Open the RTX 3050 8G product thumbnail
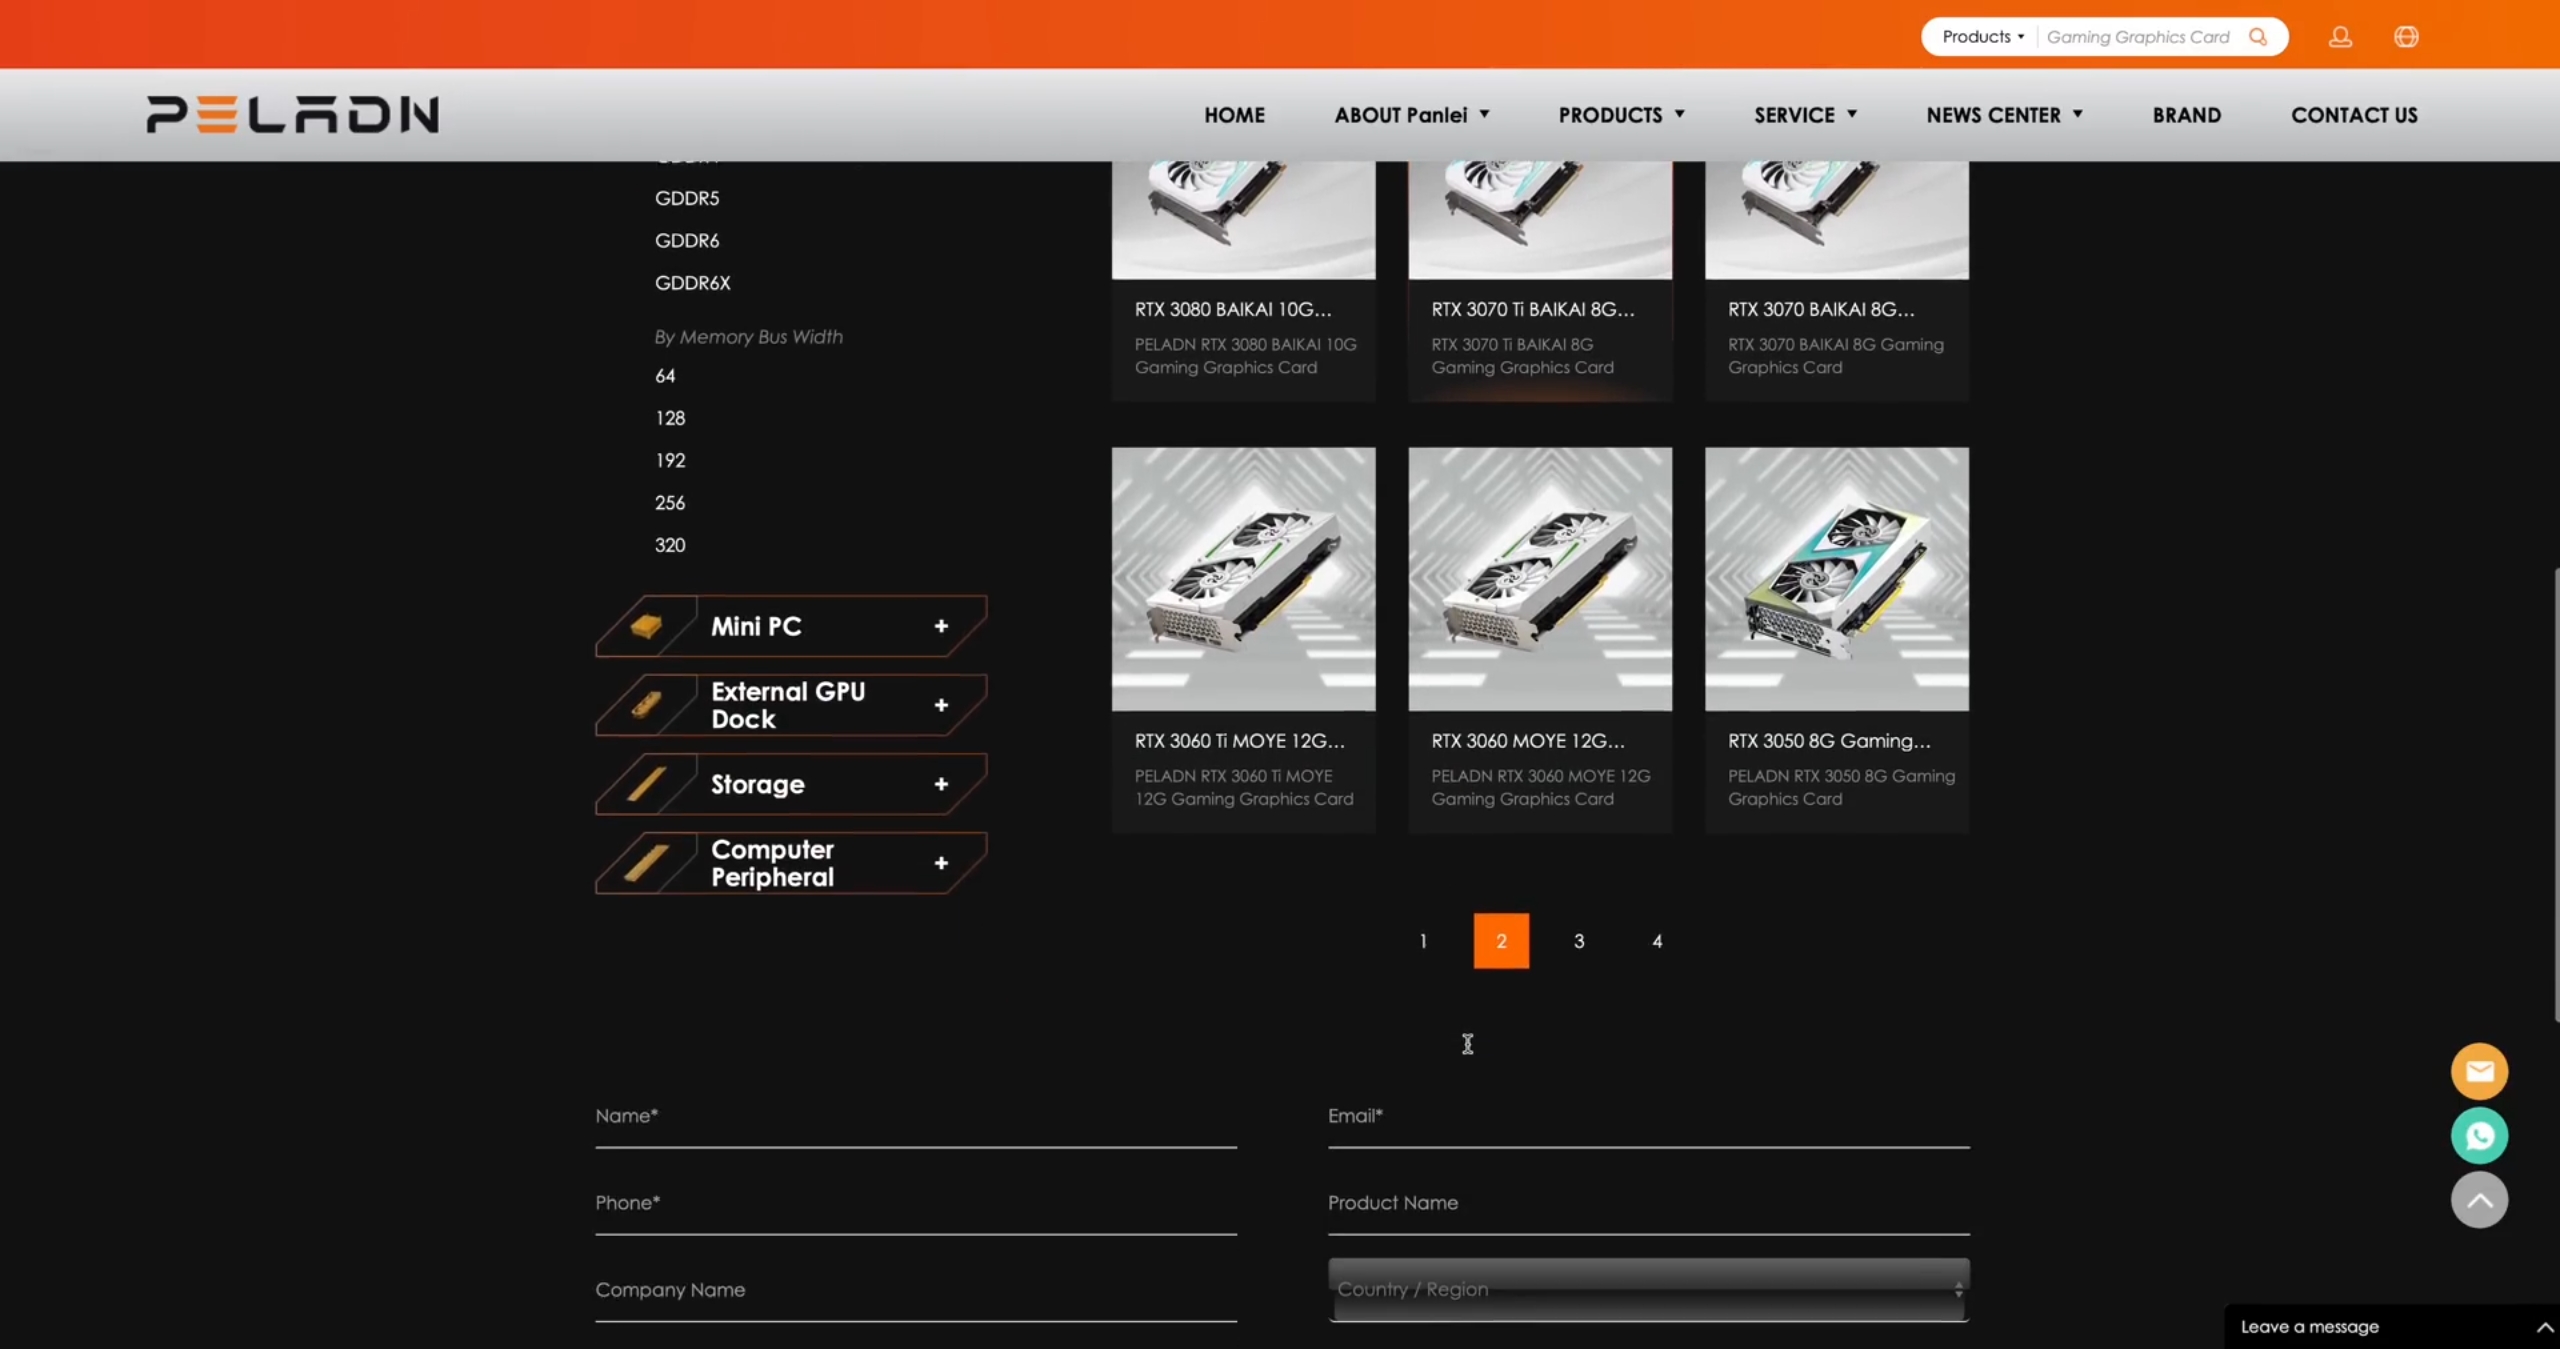The width and height of the screenshot is (2560, 1349). click(x=1836, y=579)
